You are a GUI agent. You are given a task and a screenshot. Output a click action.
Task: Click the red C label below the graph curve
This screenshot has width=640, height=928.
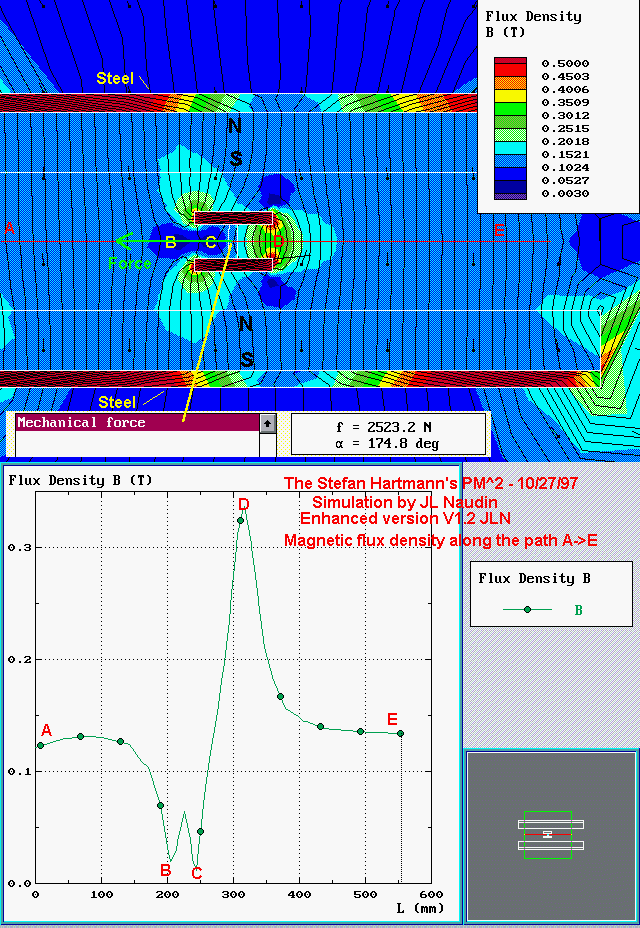pos(197,873)
